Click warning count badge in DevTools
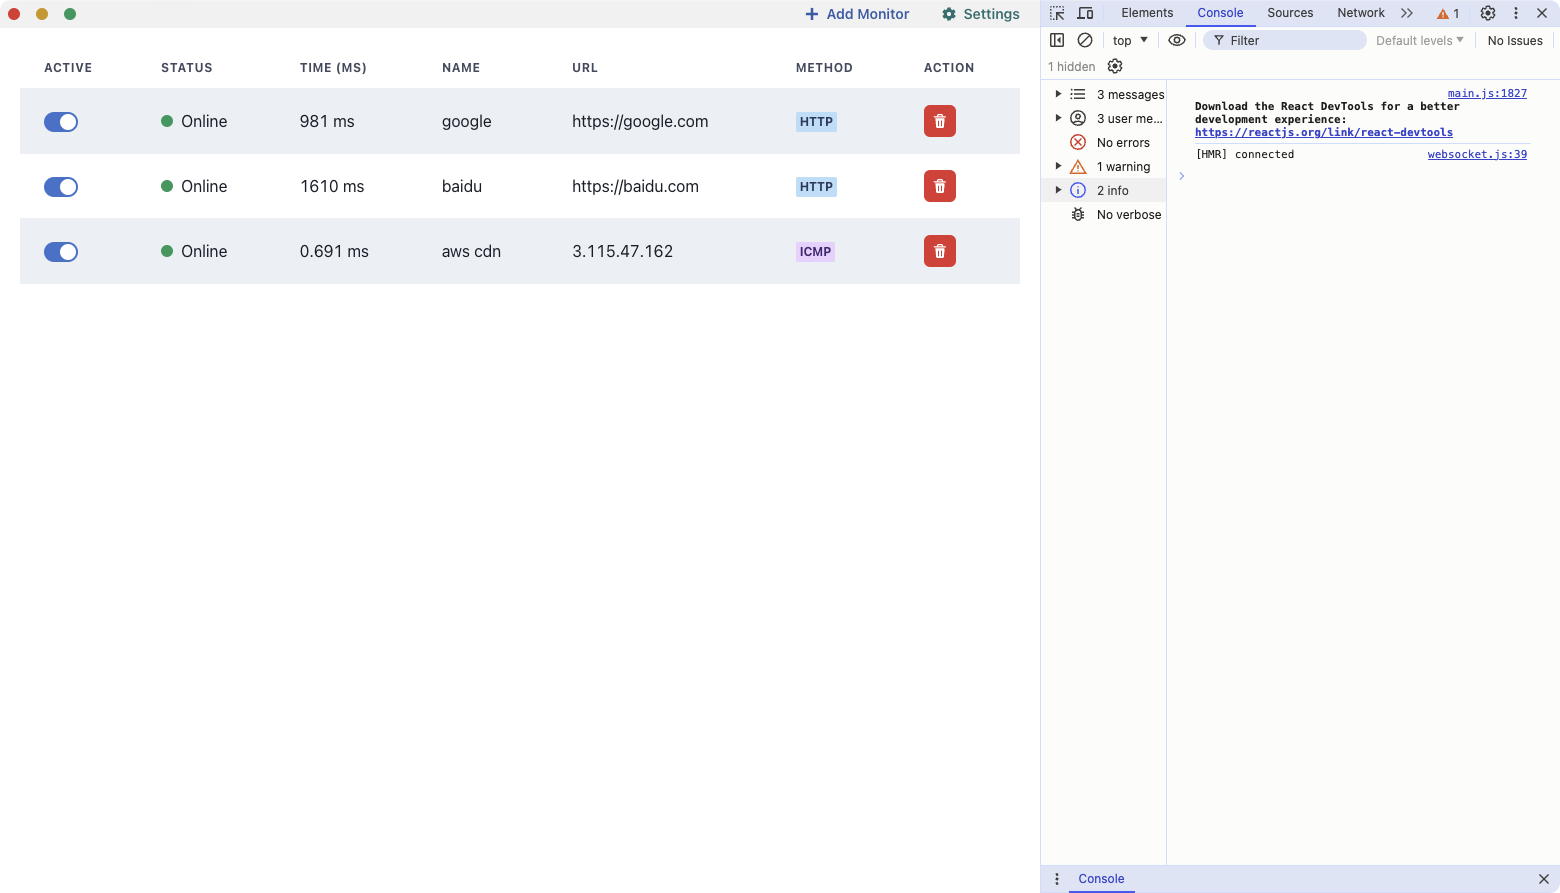1560x893 pixels. (x=1448, y=14)
